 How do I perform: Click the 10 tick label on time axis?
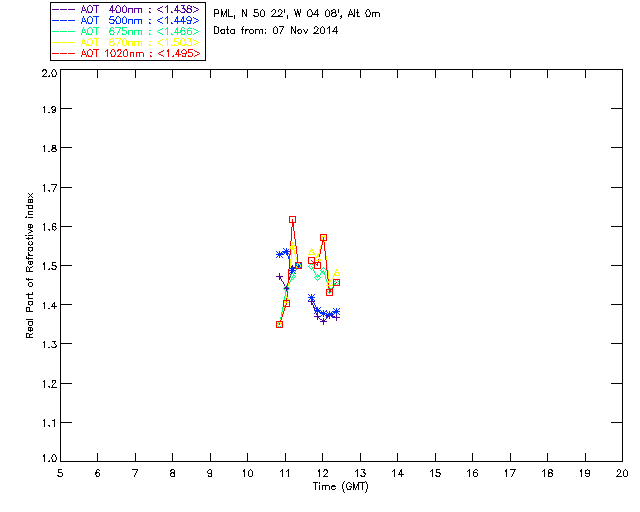(247, 473)
